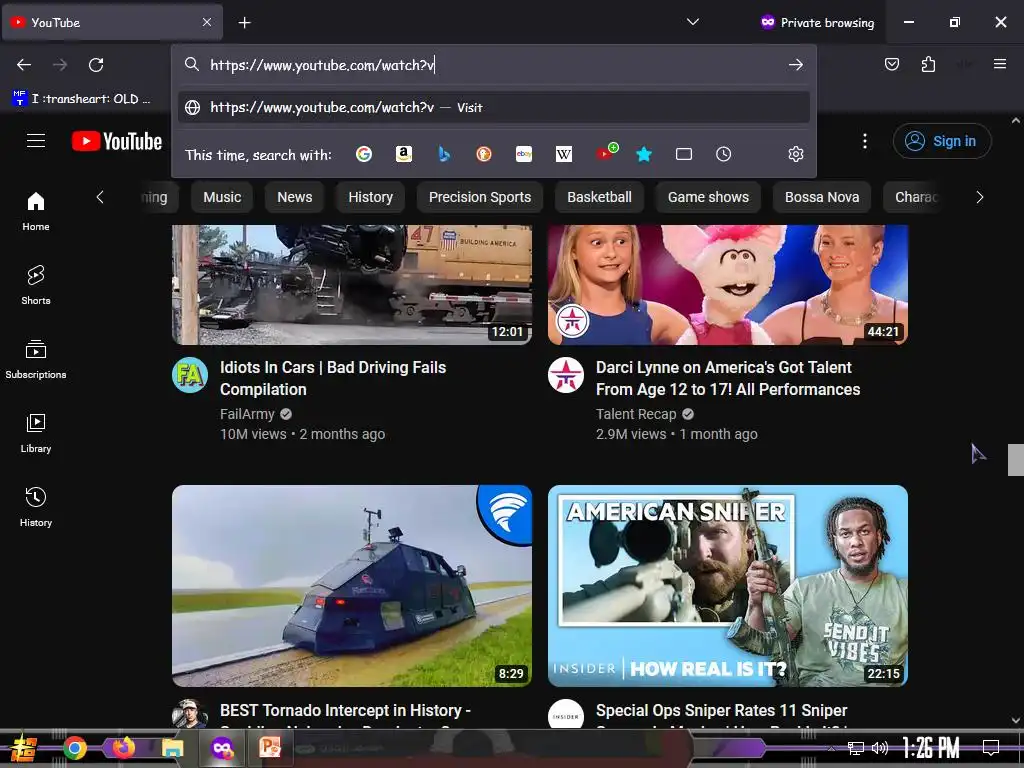This screenshot has width=1024, height=768.
Task: Click the Go arrow in the address bar
Action: (x=795, y=65)
